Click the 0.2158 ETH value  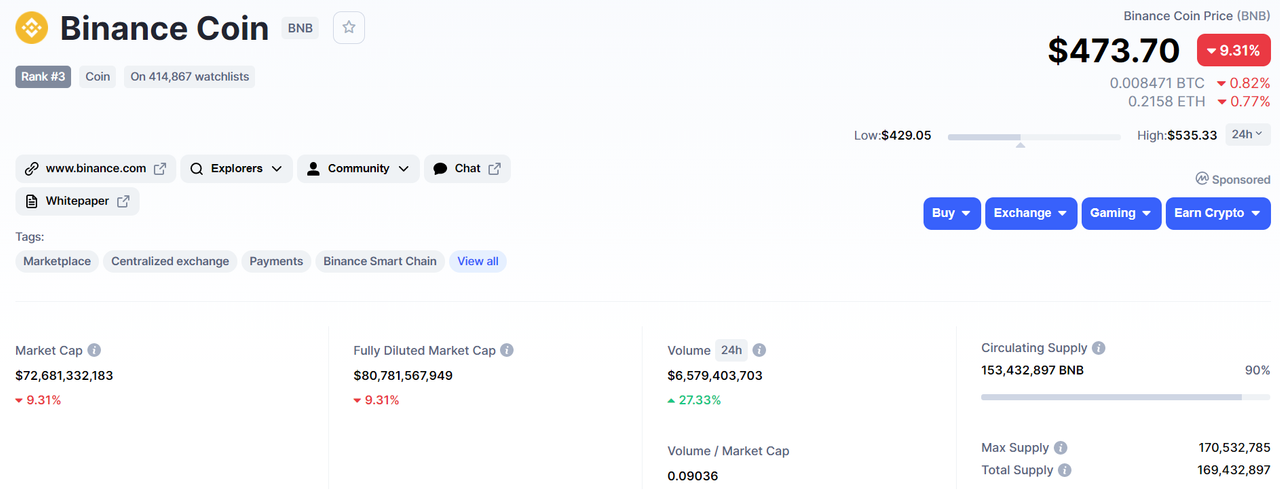1166,101
